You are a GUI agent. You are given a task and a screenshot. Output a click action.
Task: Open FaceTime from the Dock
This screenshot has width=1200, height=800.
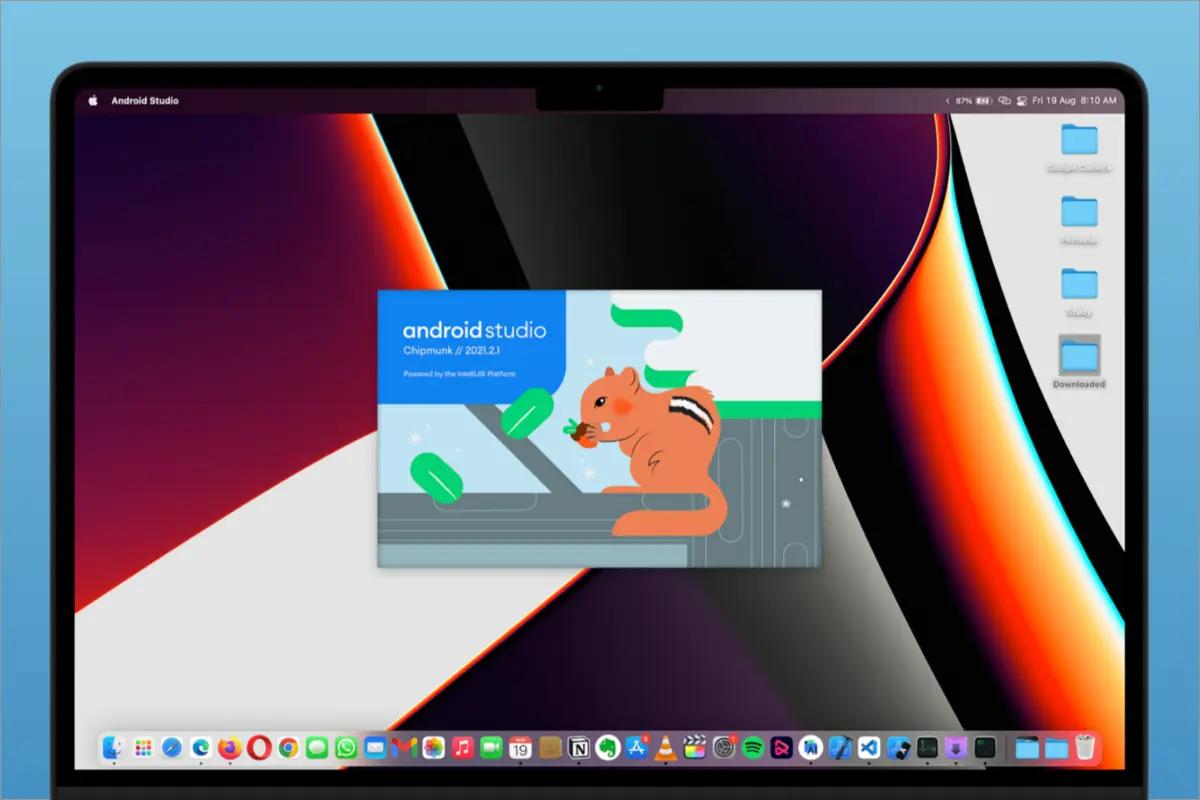point(491,747)
